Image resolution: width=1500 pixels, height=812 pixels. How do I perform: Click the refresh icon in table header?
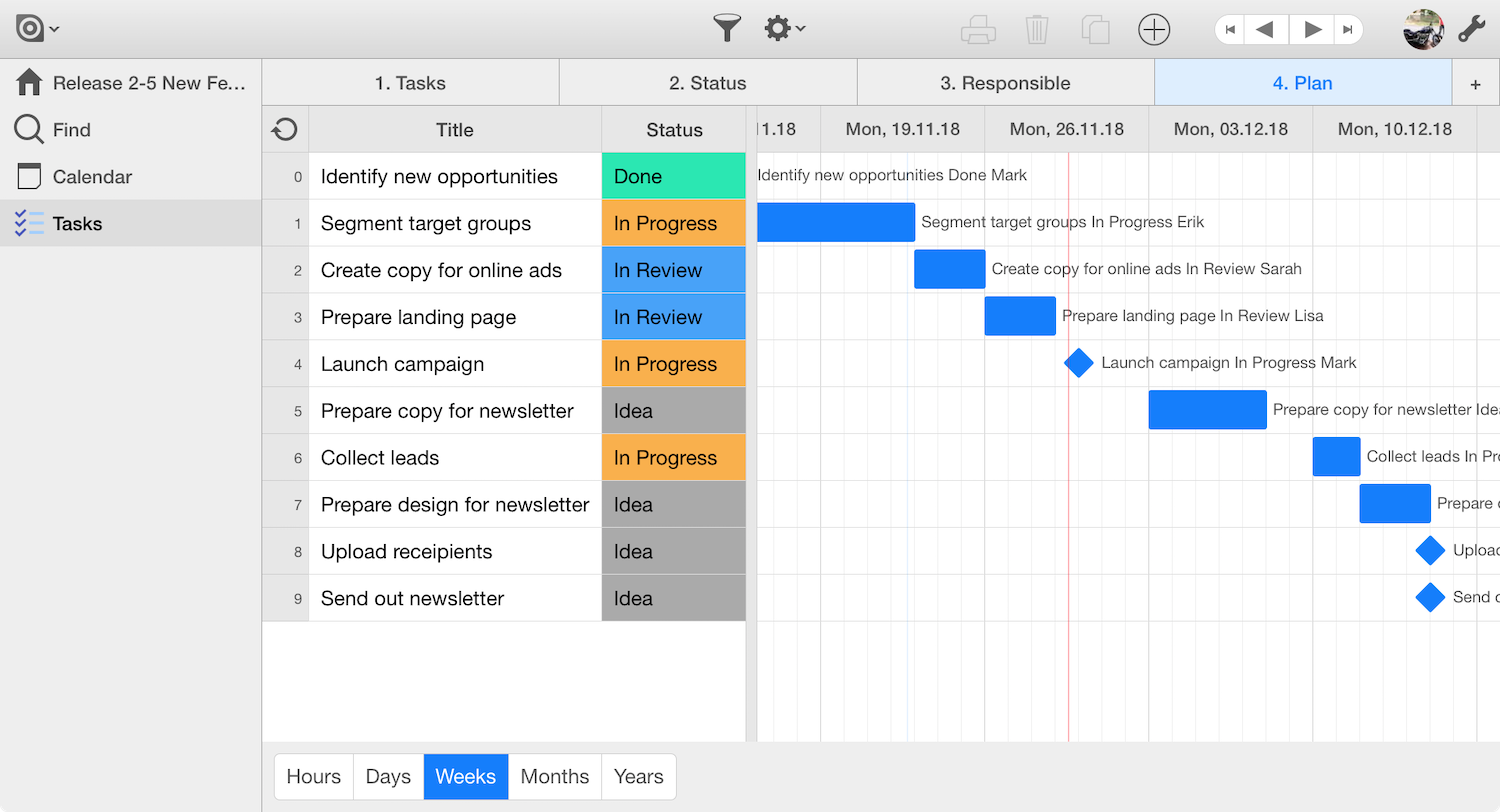click(x=285, y=130)
